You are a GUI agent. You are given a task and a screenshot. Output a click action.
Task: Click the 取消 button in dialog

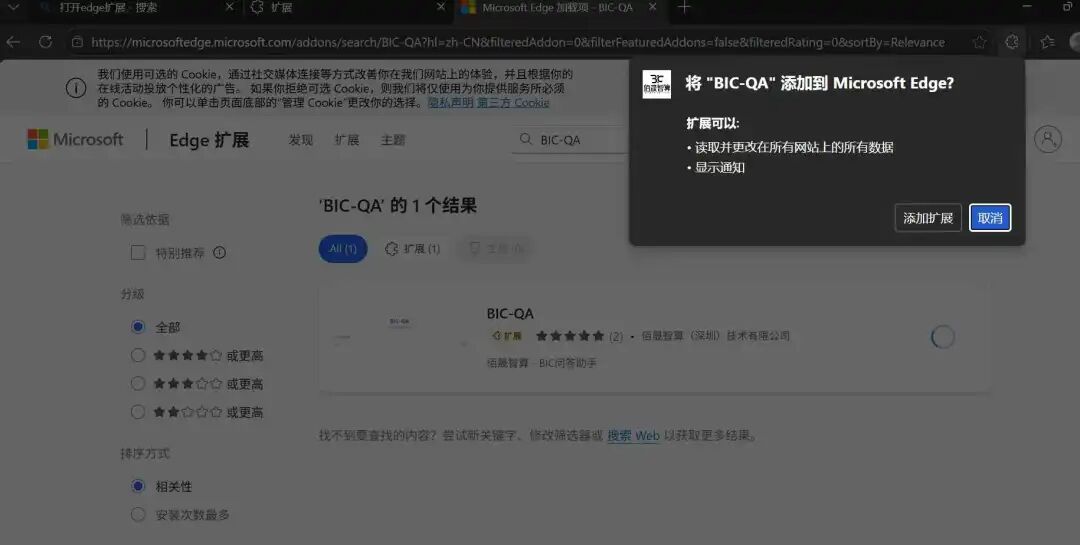click(990, 218)
